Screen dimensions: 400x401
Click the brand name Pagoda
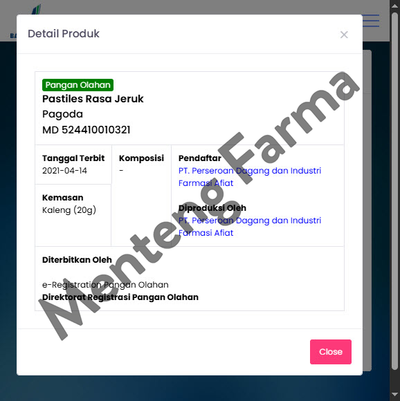coord(62,115)
